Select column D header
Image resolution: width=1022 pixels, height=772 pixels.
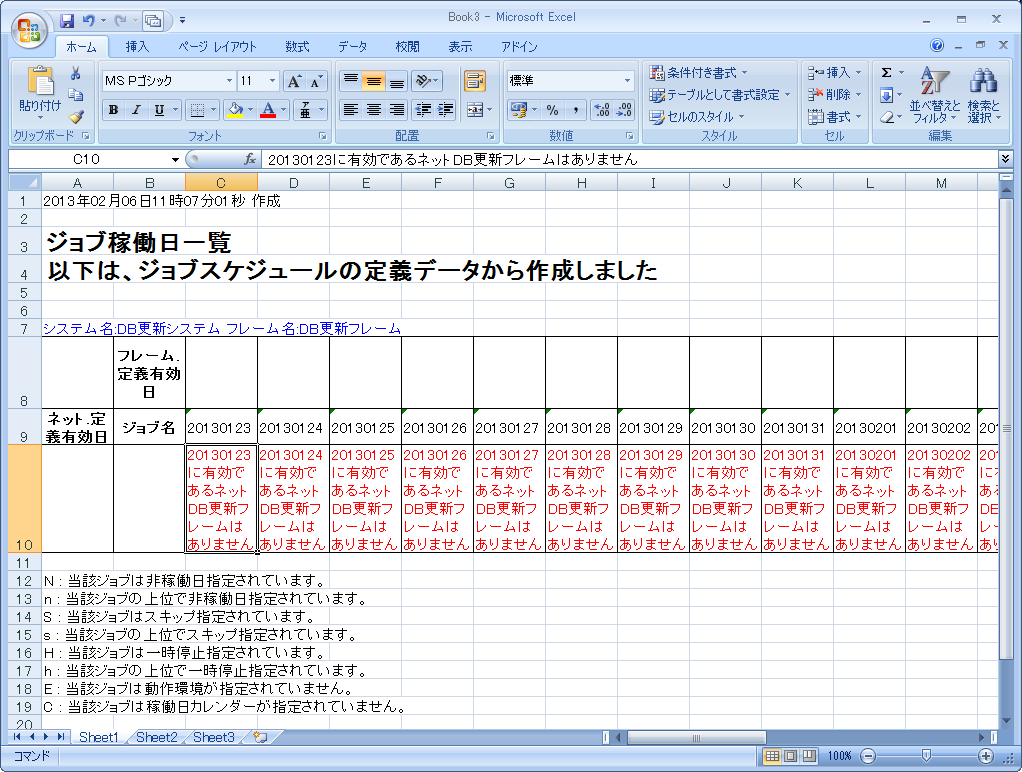(293, 183)
